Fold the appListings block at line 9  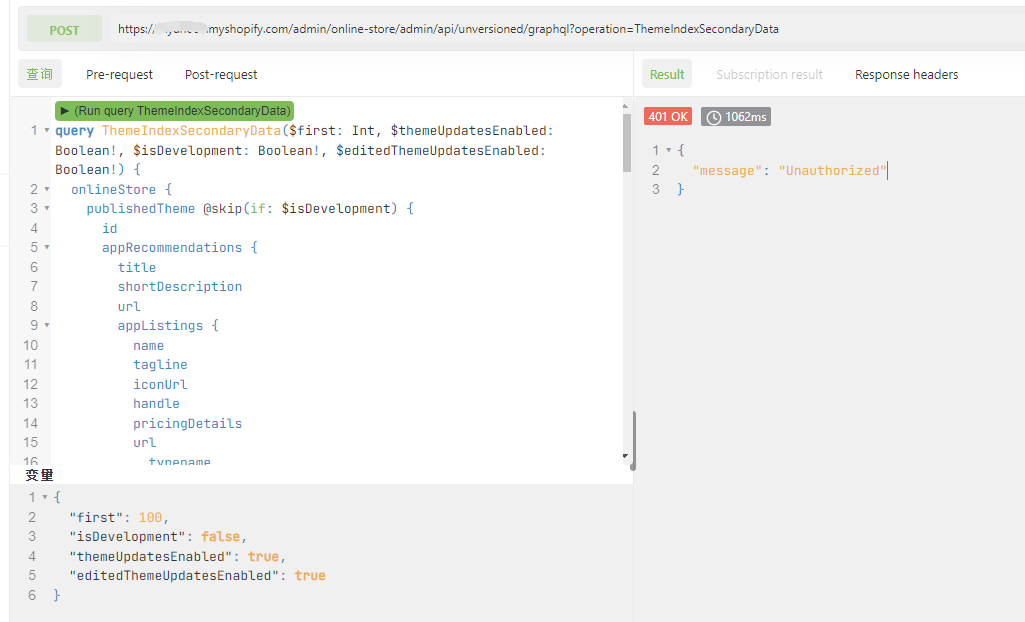[47, 326]
